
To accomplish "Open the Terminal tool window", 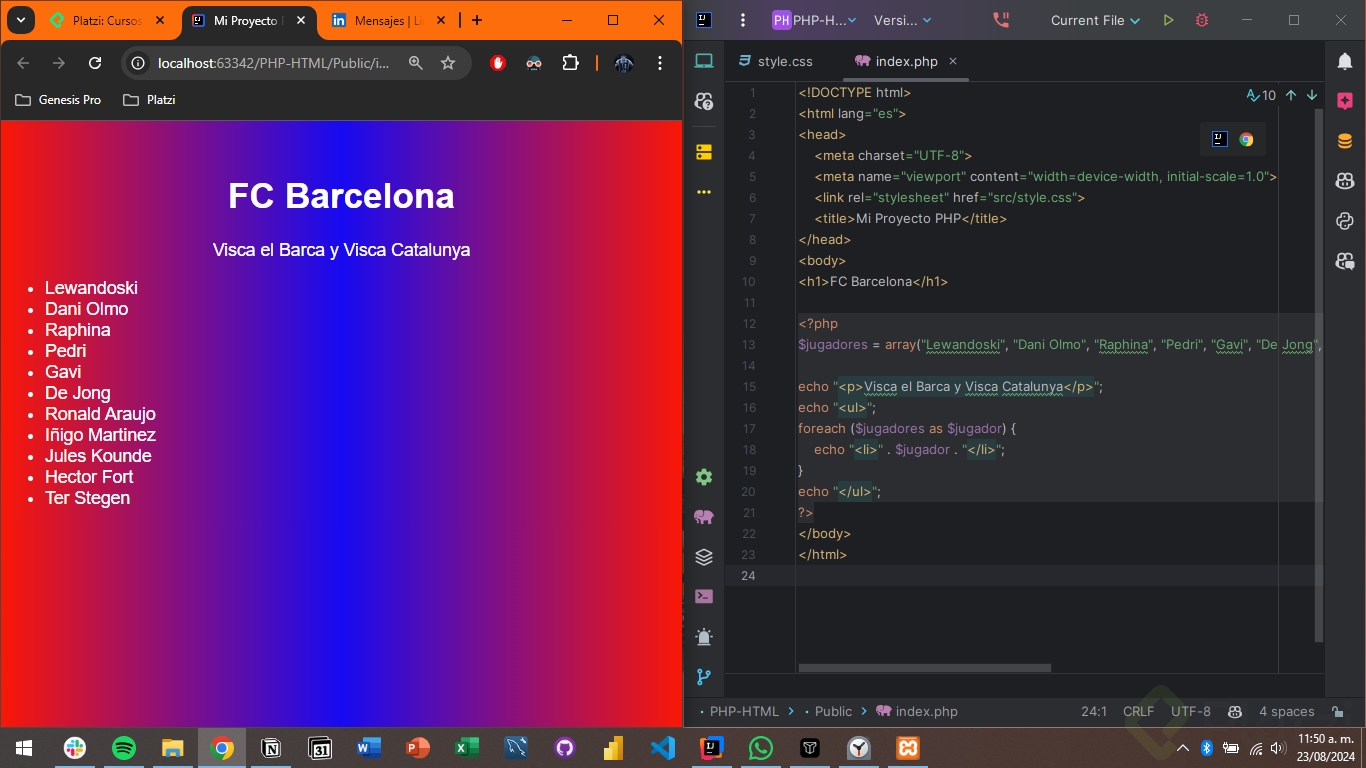I will [704, 597].
